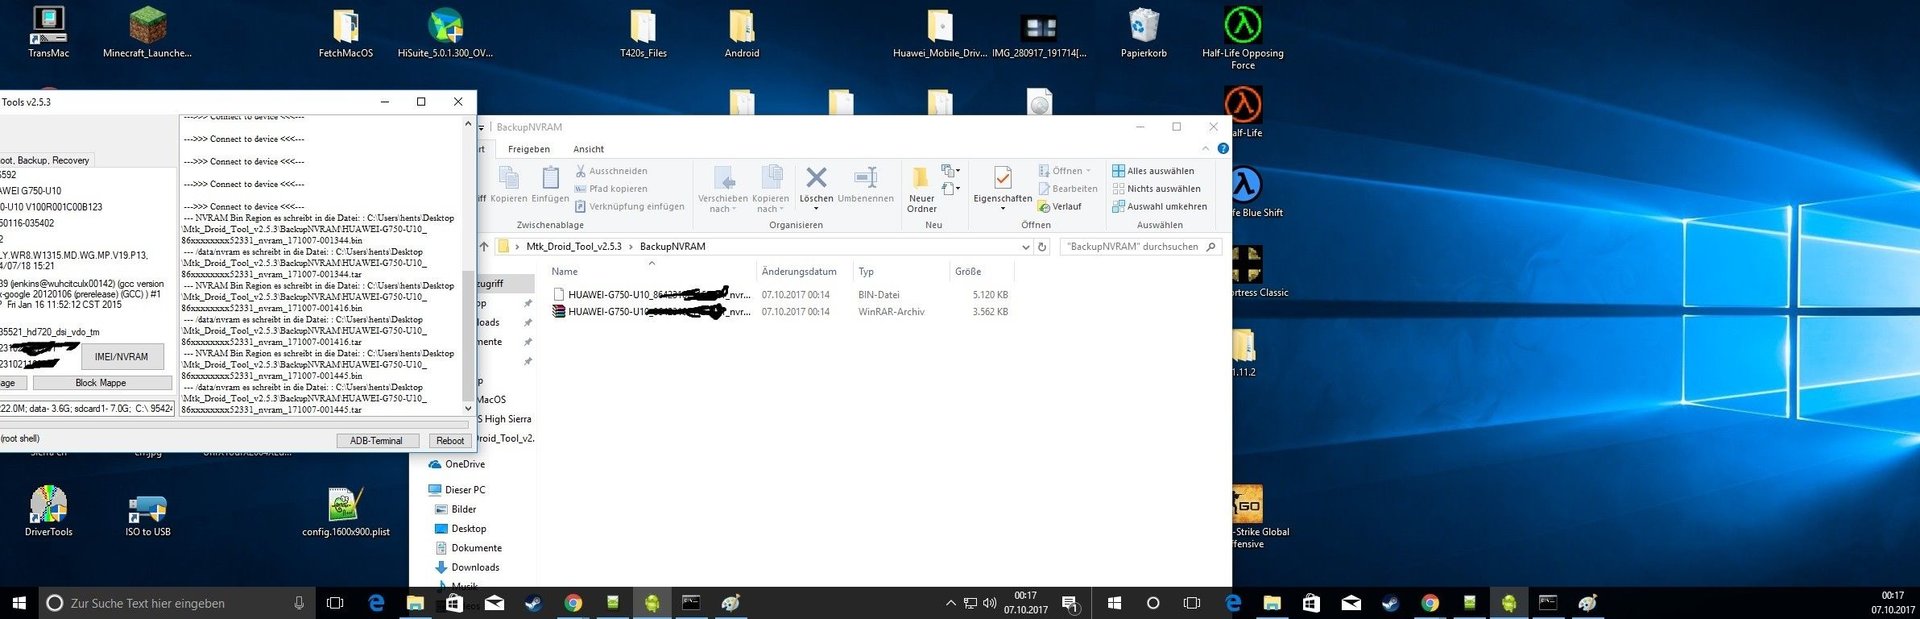Open the Papierkorb recycle bin
This screenshot has width=1920, height=619.
pyautogui.click(x=1143, y=32)
